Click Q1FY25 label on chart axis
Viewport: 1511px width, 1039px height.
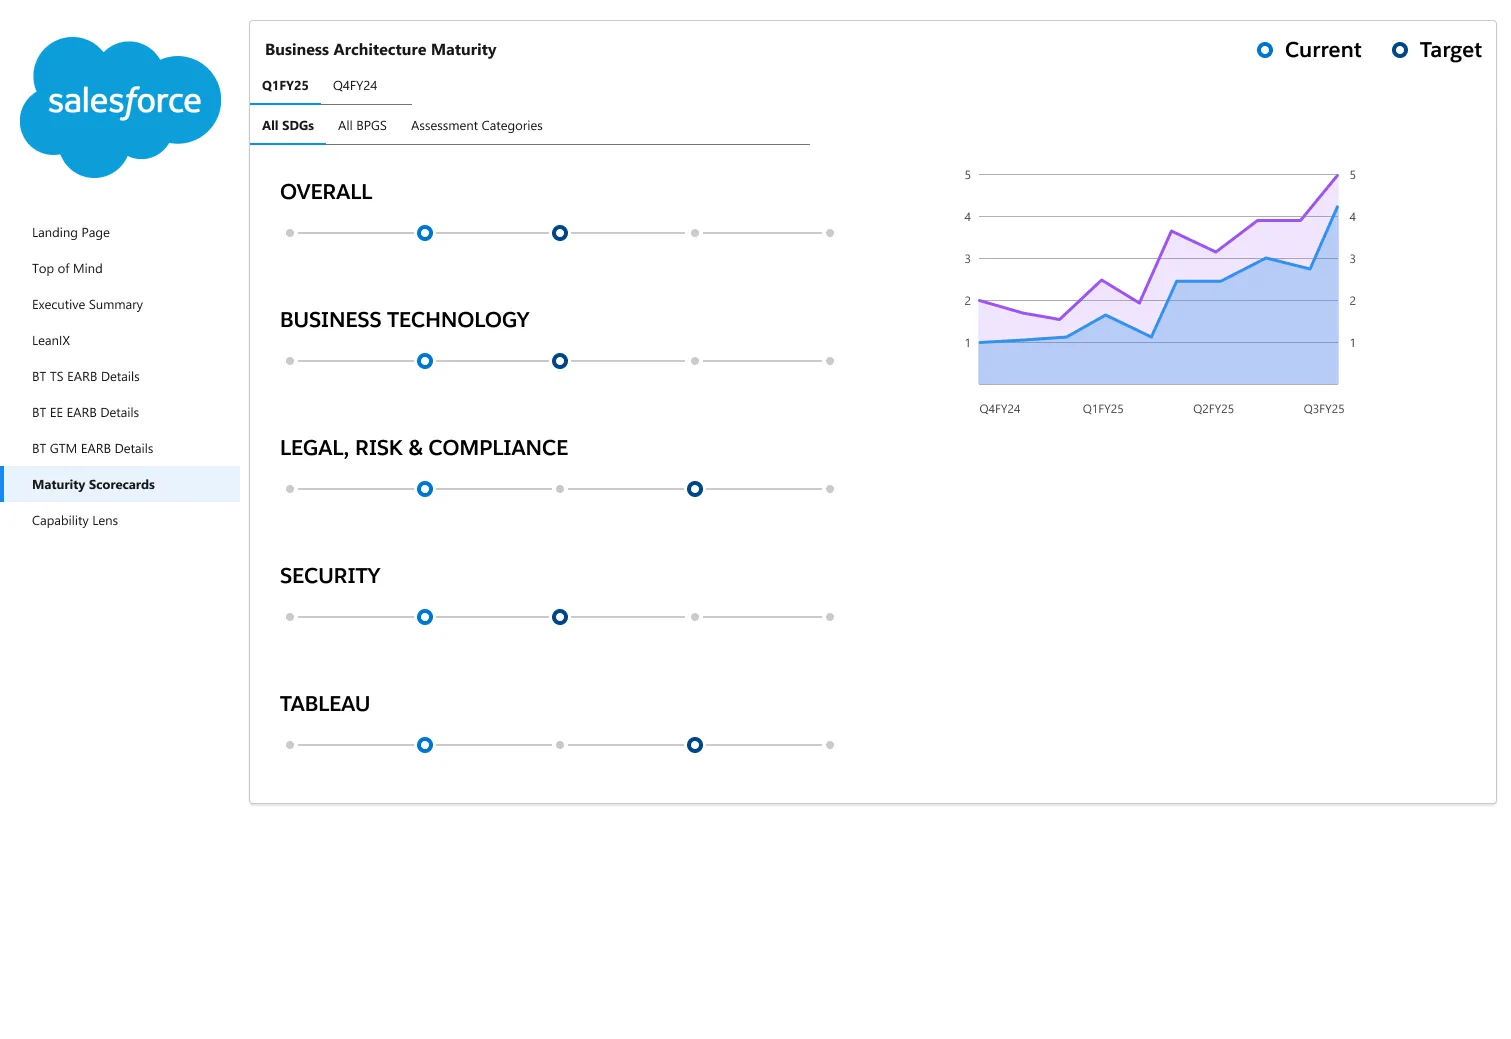1103,409
